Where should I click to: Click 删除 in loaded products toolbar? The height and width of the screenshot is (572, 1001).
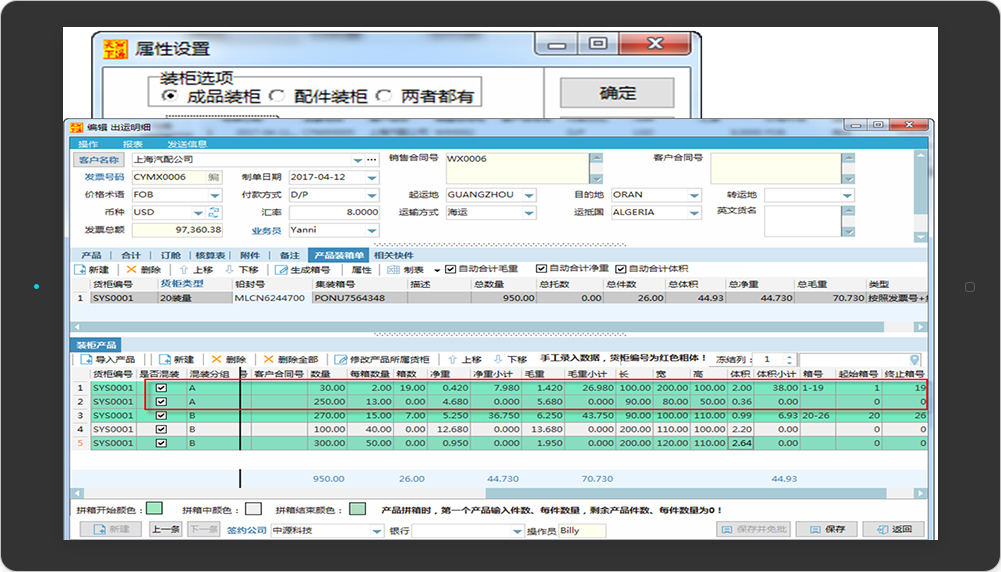[x=229, y=359]
